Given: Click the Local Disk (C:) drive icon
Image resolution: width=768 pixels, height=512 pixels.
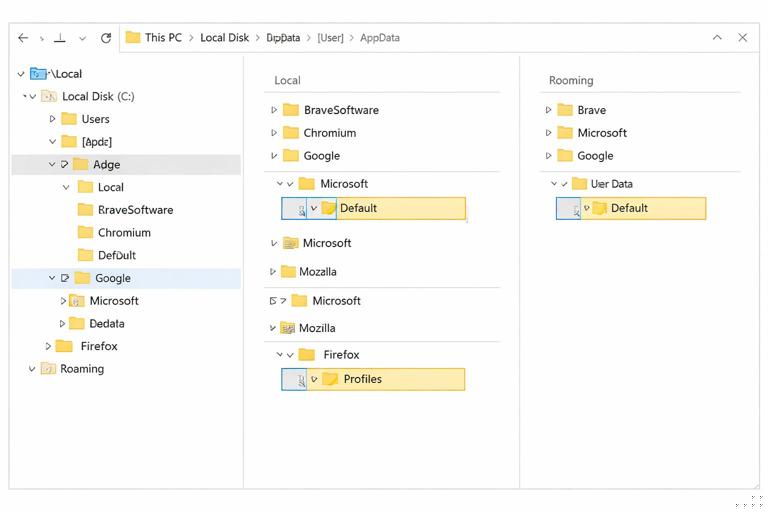Looking at the screenshot, I should pyautogui.click(x=49, y=97).
